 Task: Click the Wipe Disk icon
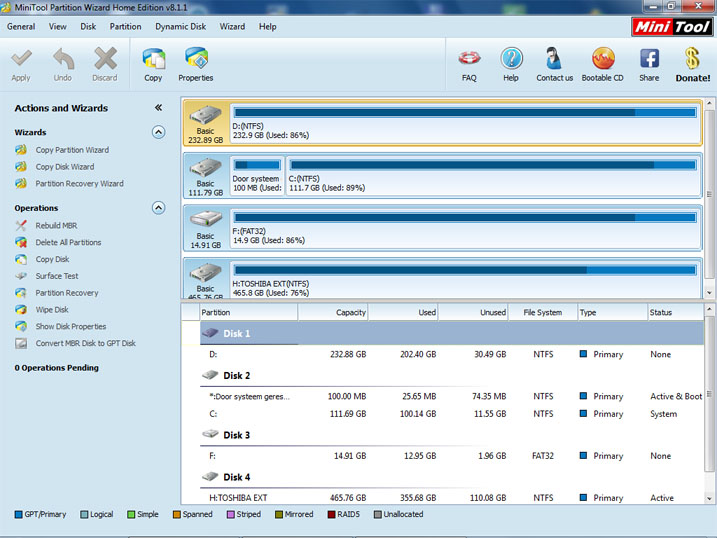[21, 309]
